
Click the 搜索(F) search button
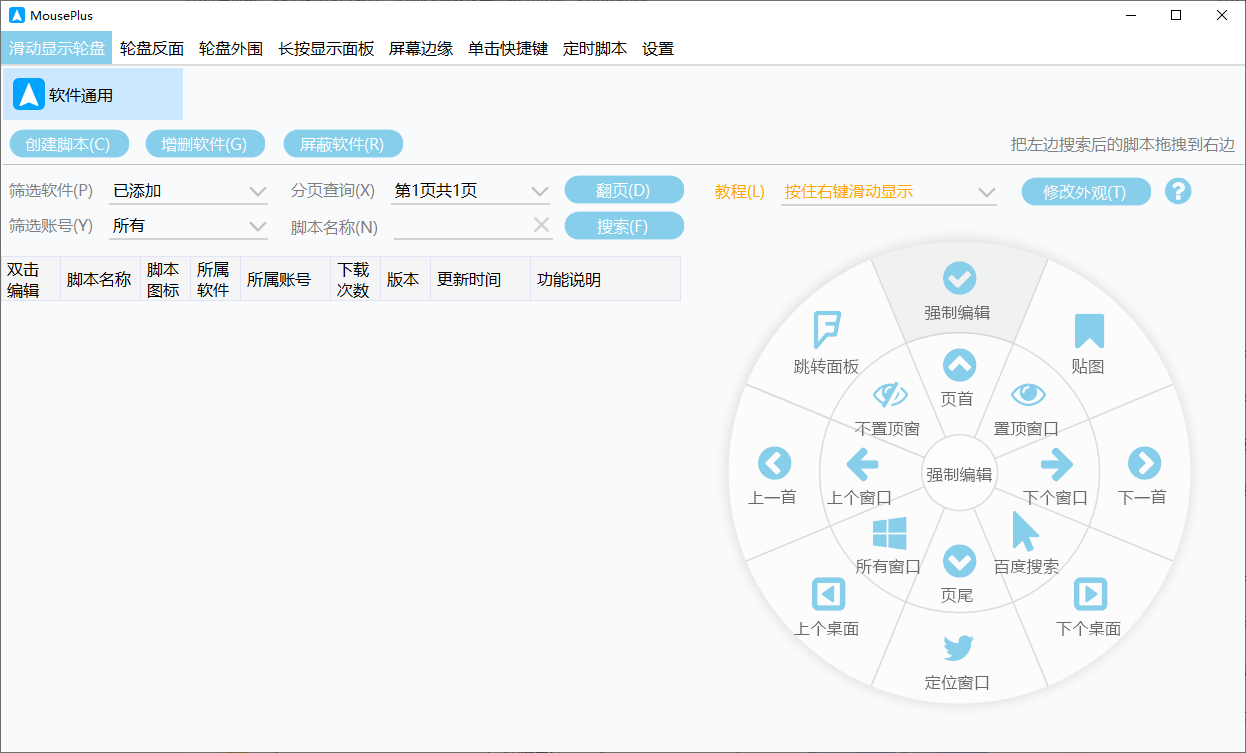pos(624,225)
